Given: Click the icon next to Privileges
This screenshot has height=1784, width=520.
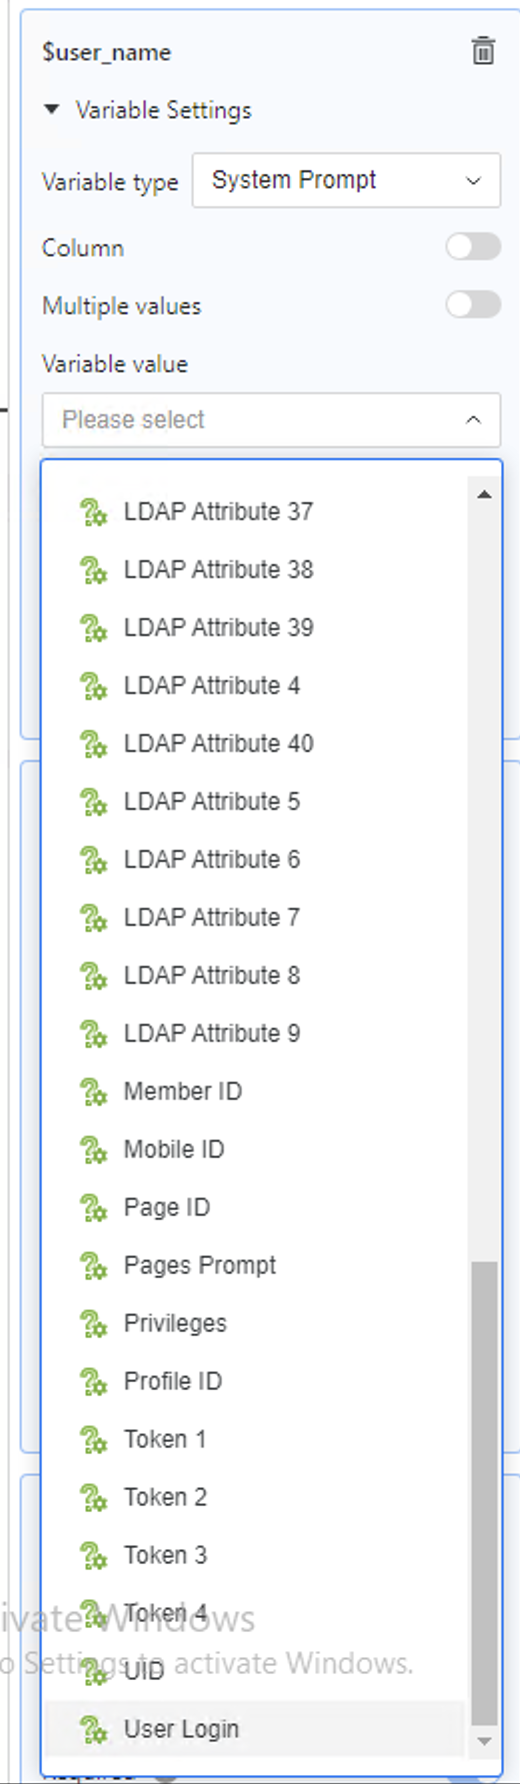Looking at the screenshot, I should pyautogui.click(x=93, y=1324).
